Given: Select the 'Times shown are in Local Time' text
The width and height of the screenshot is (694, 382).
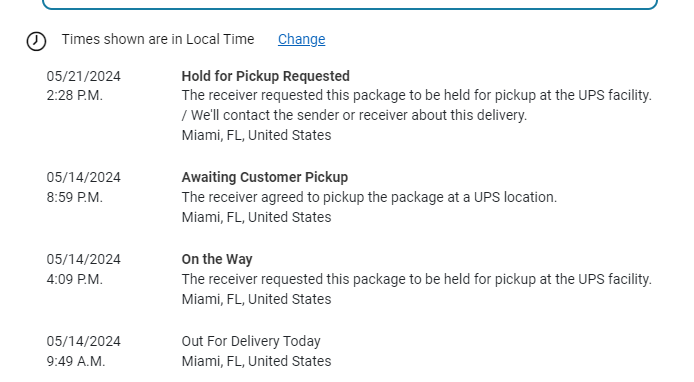Looking at the screenshot, I should [158, 39].
